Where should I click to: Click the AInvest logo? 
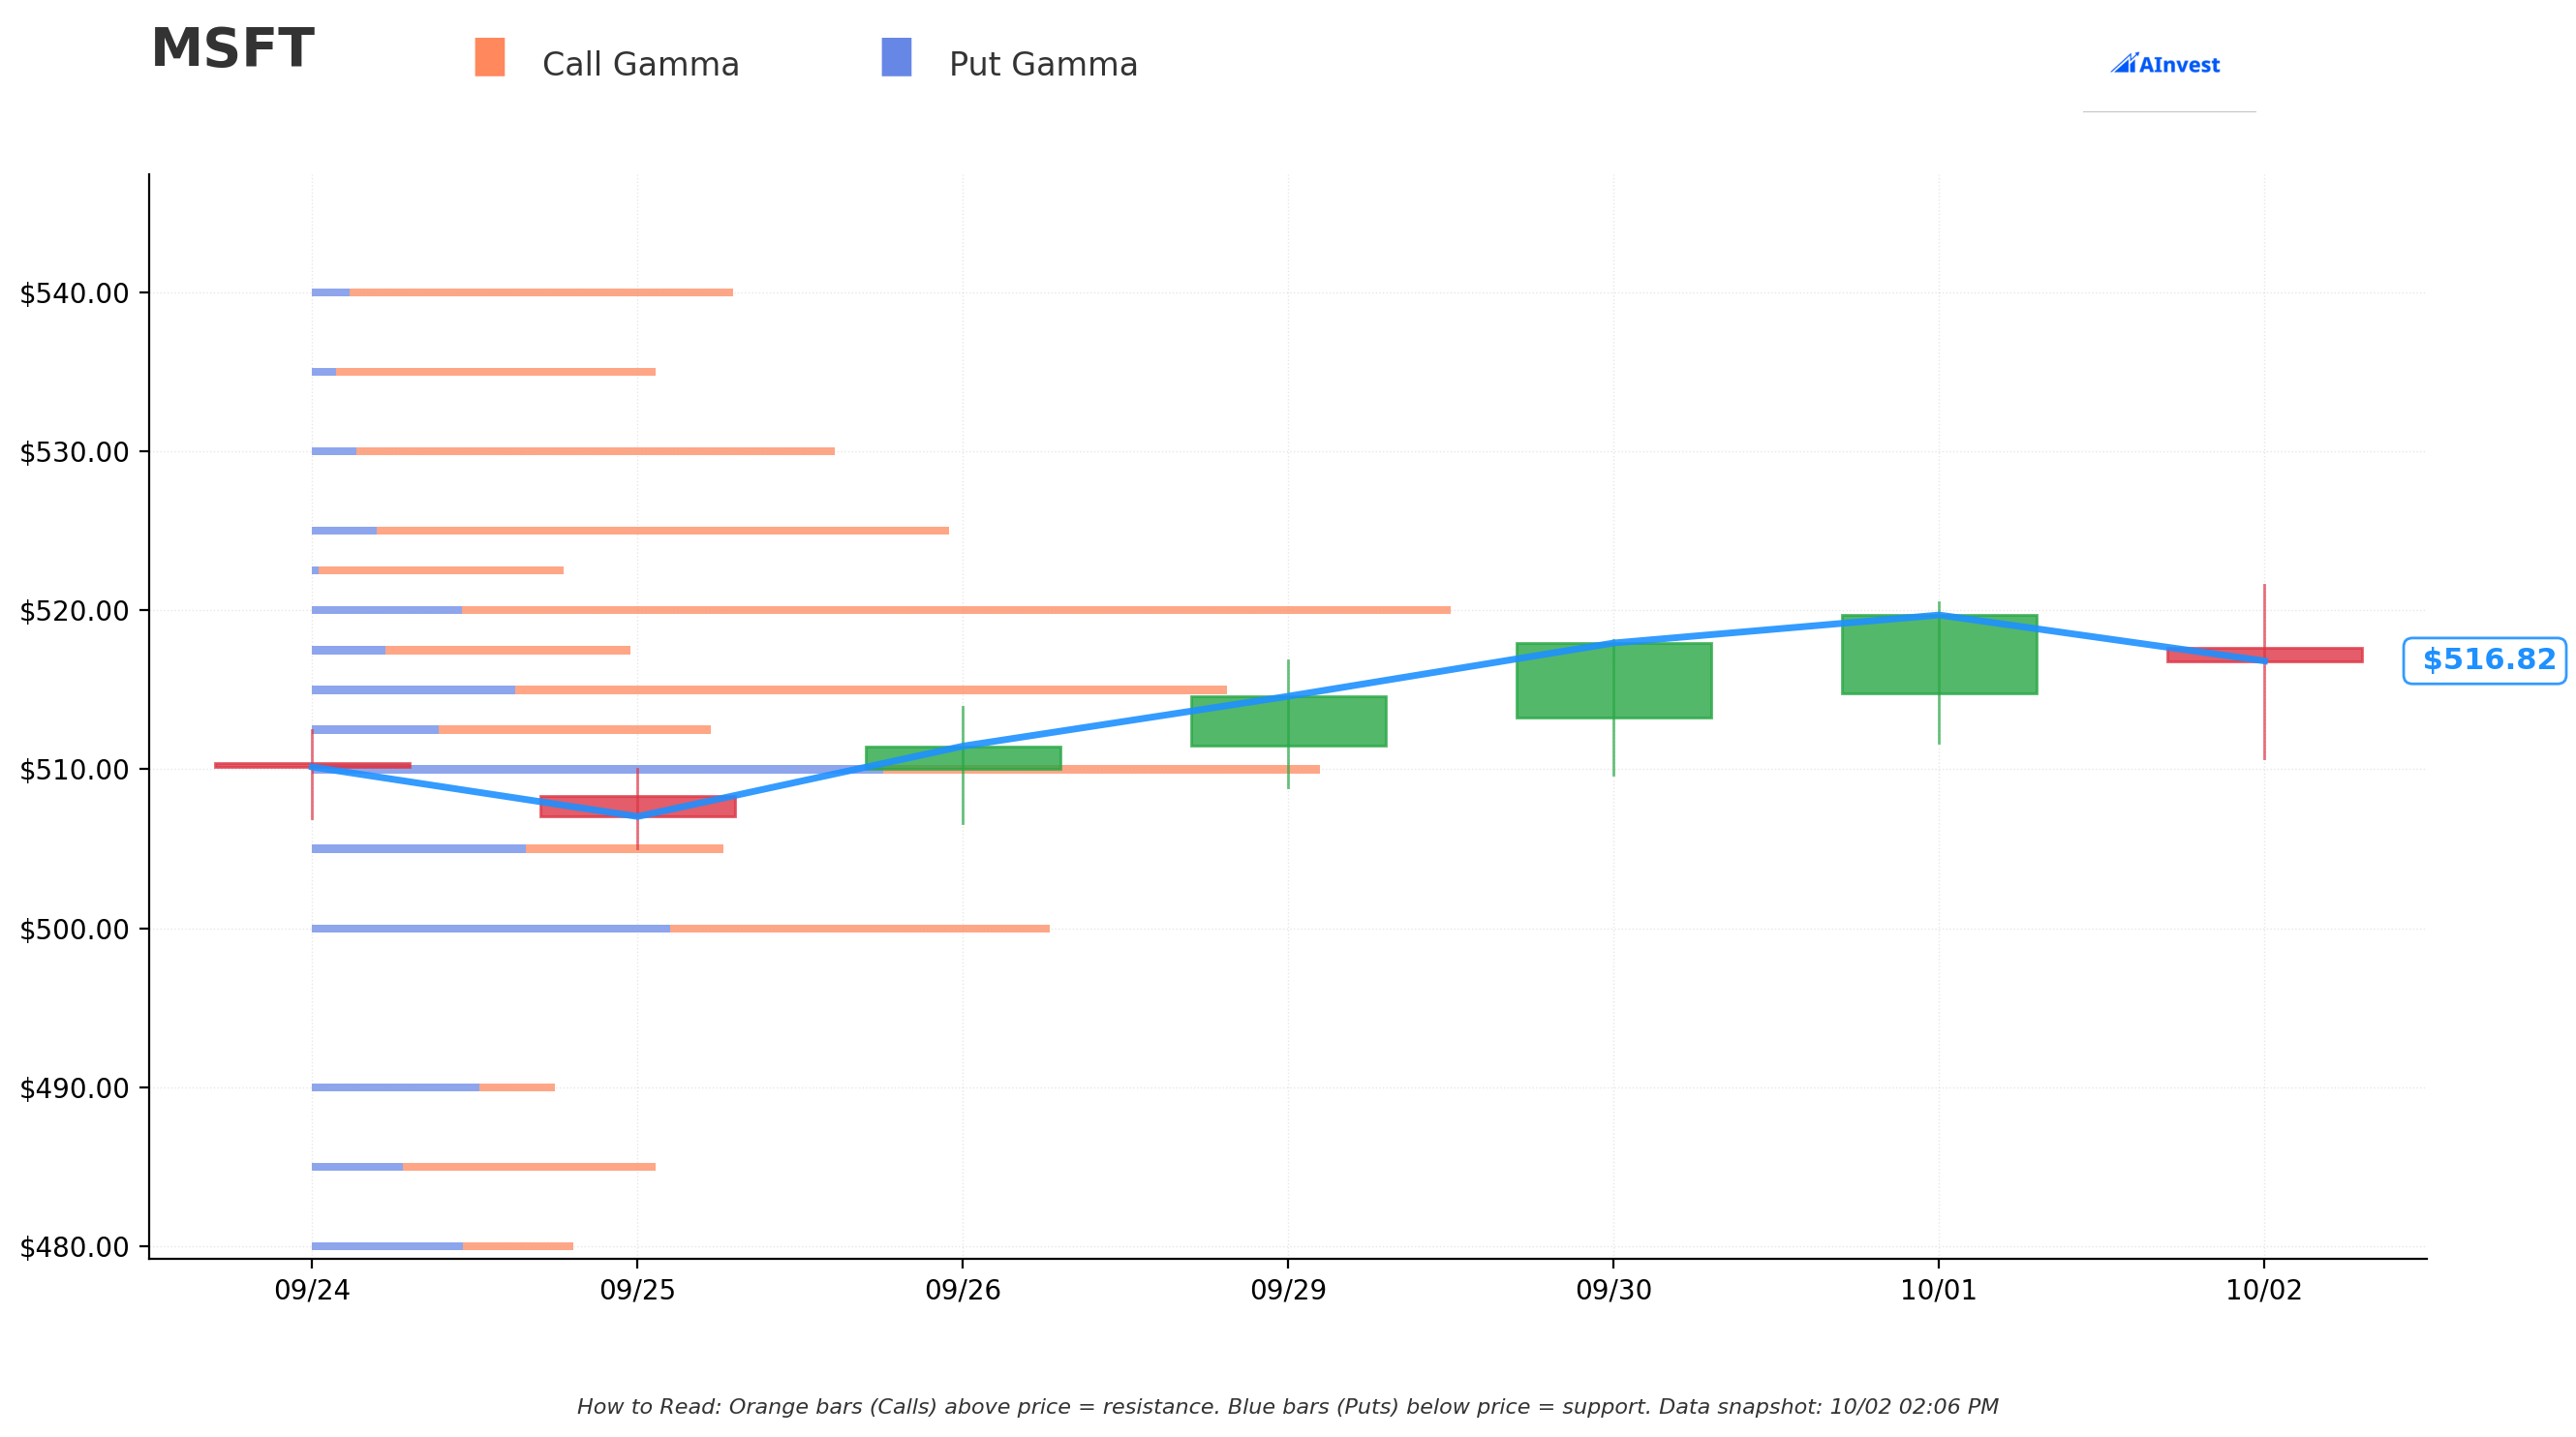point(2165,64)
